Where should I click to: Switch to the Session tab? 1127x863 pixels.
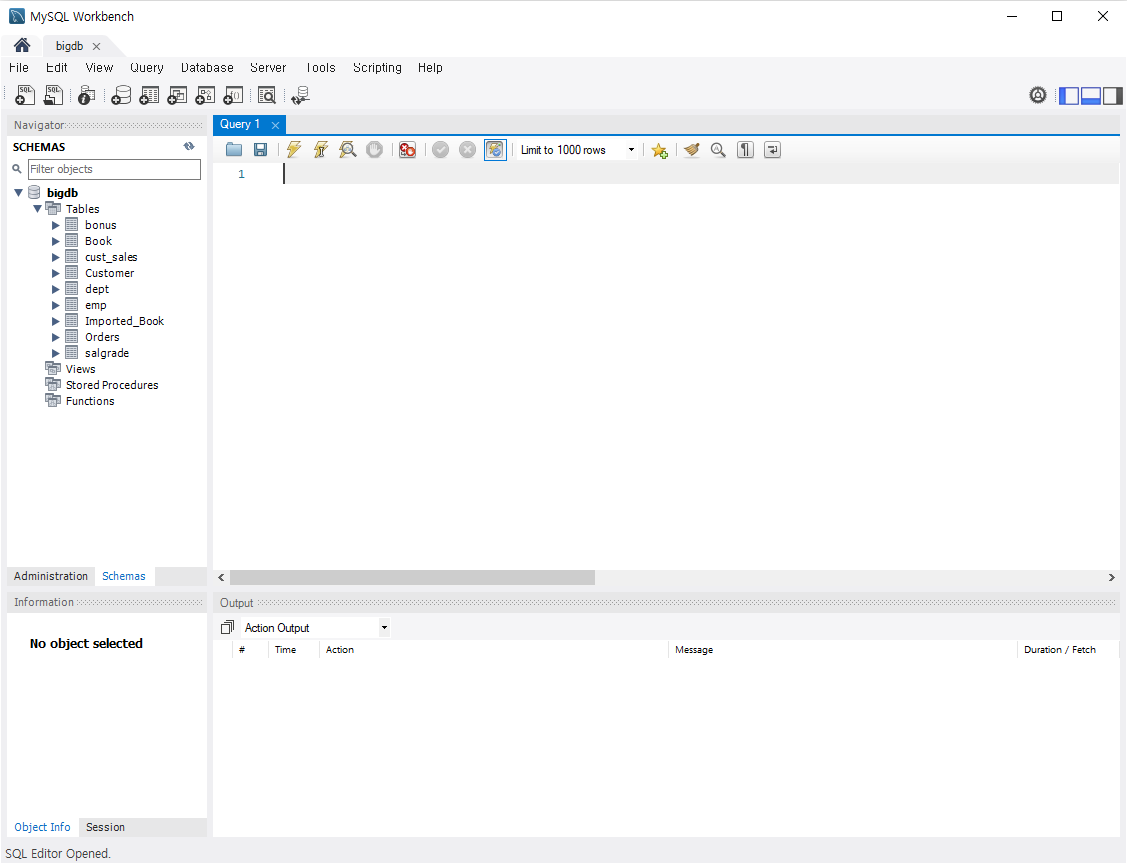(x=105, y=827)
